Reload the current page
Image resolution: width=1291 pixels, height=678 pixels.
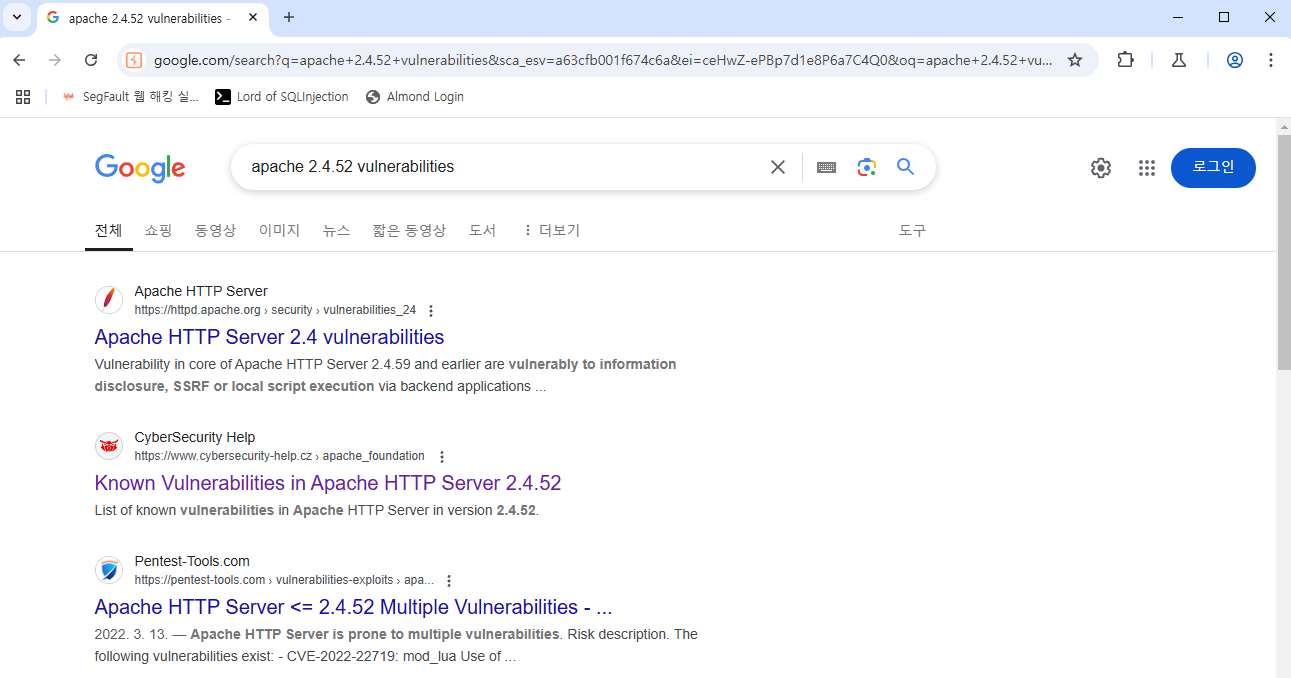point(91,60)
